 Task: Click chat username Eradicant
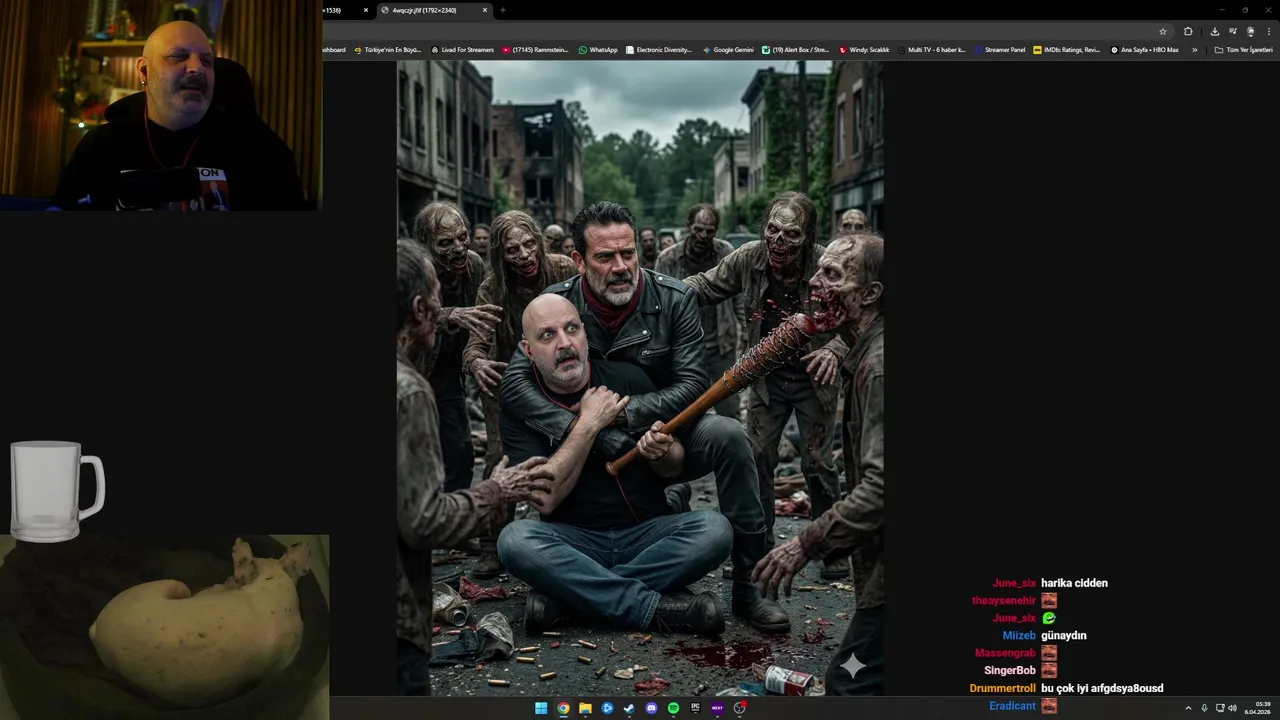[x=1012, y=706]
